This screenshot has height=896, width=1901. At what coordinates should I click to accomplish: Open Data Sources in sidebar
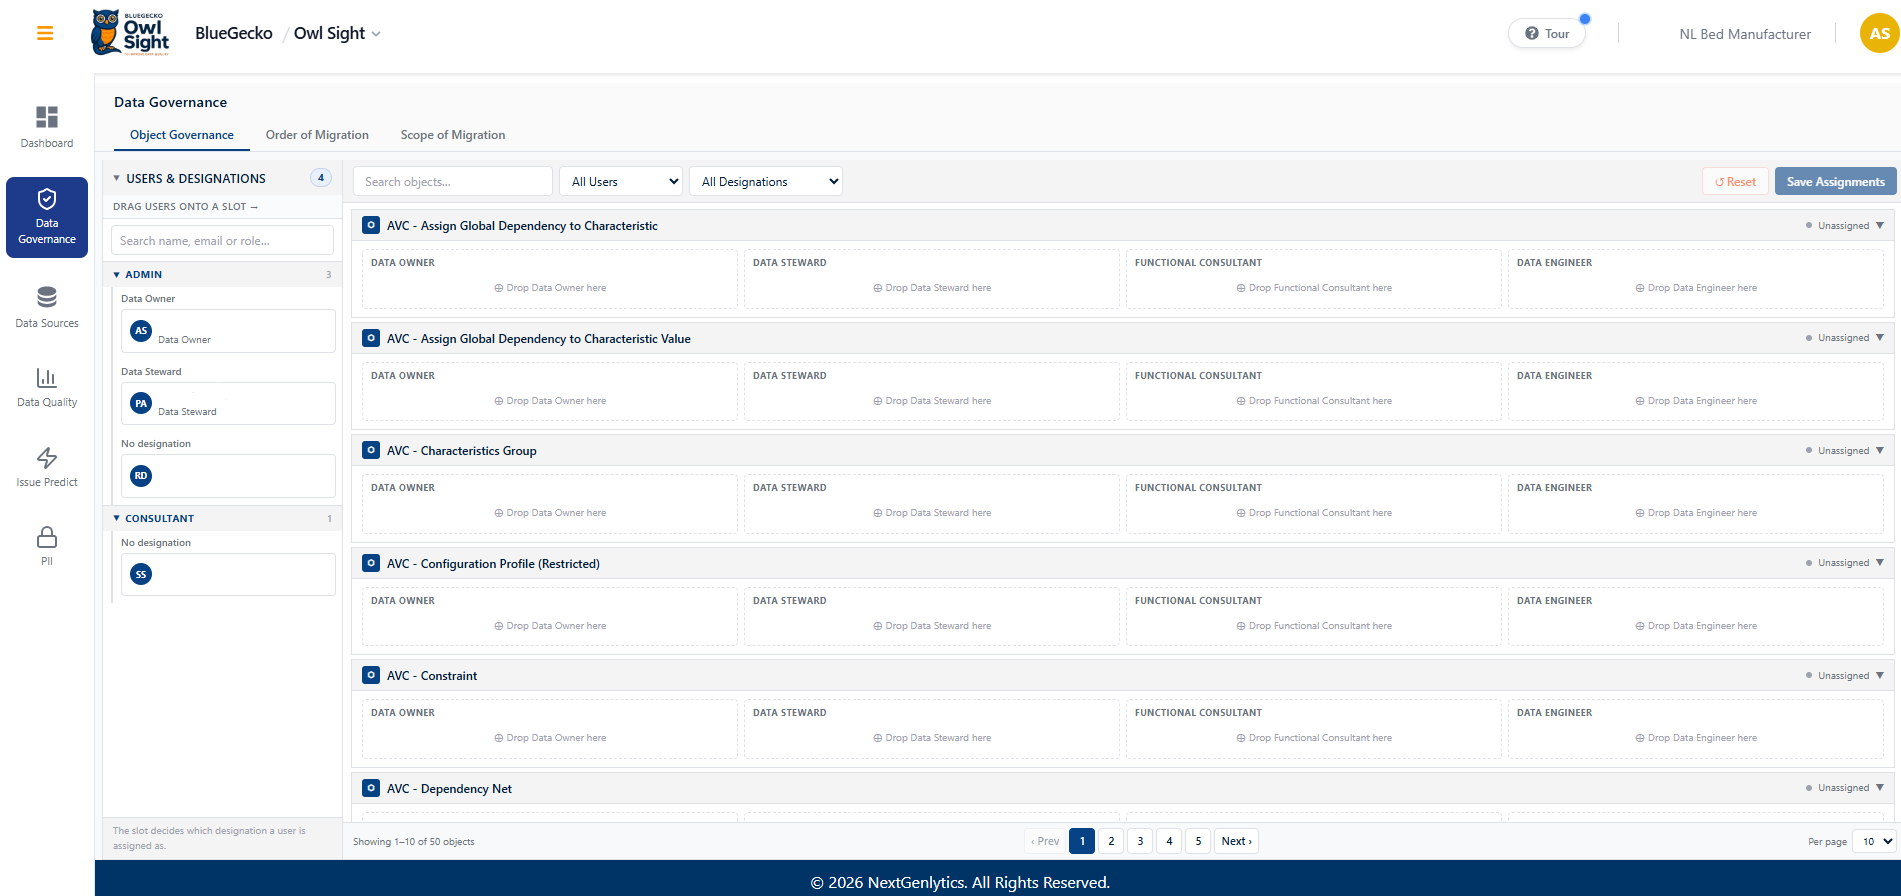[47, 307]
